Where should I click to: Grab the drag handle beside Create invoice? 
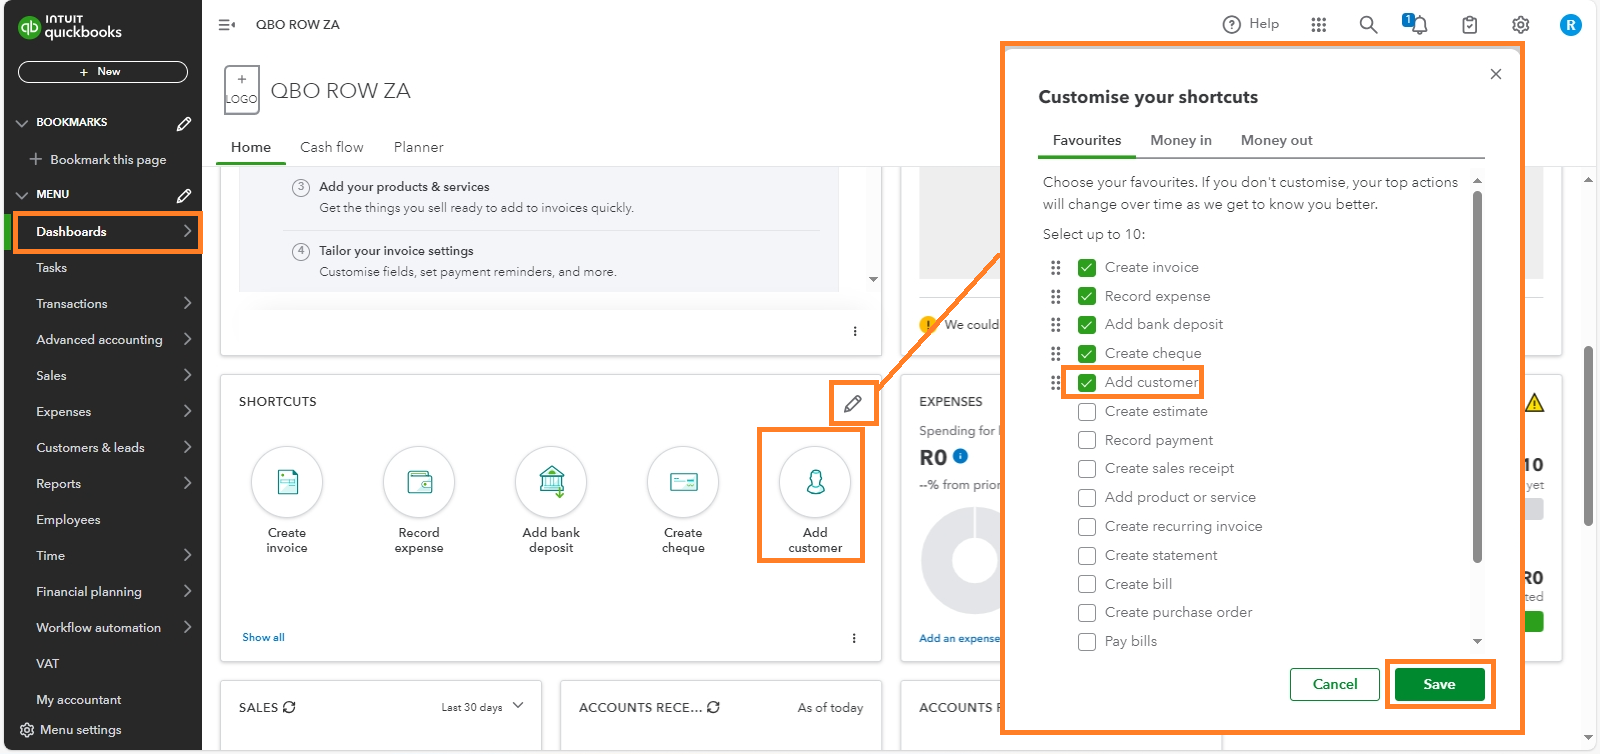point(1055,267)
